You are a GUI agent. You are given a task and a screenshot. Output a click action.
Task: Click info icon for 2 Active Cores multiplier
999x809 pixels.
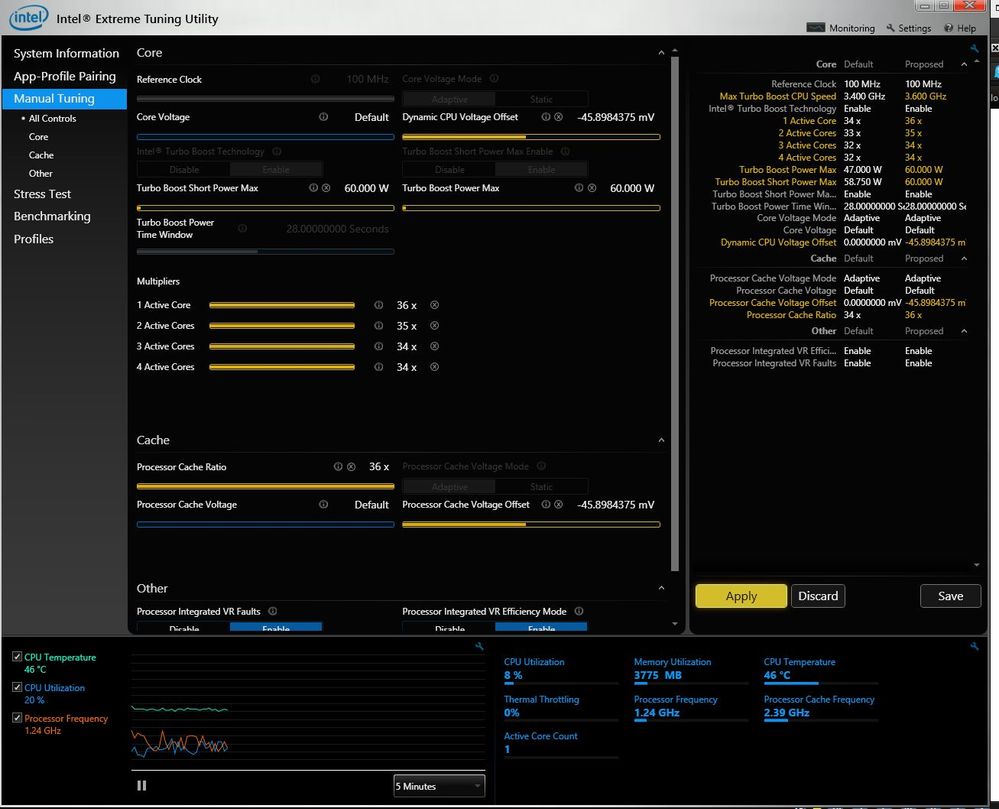378,326
